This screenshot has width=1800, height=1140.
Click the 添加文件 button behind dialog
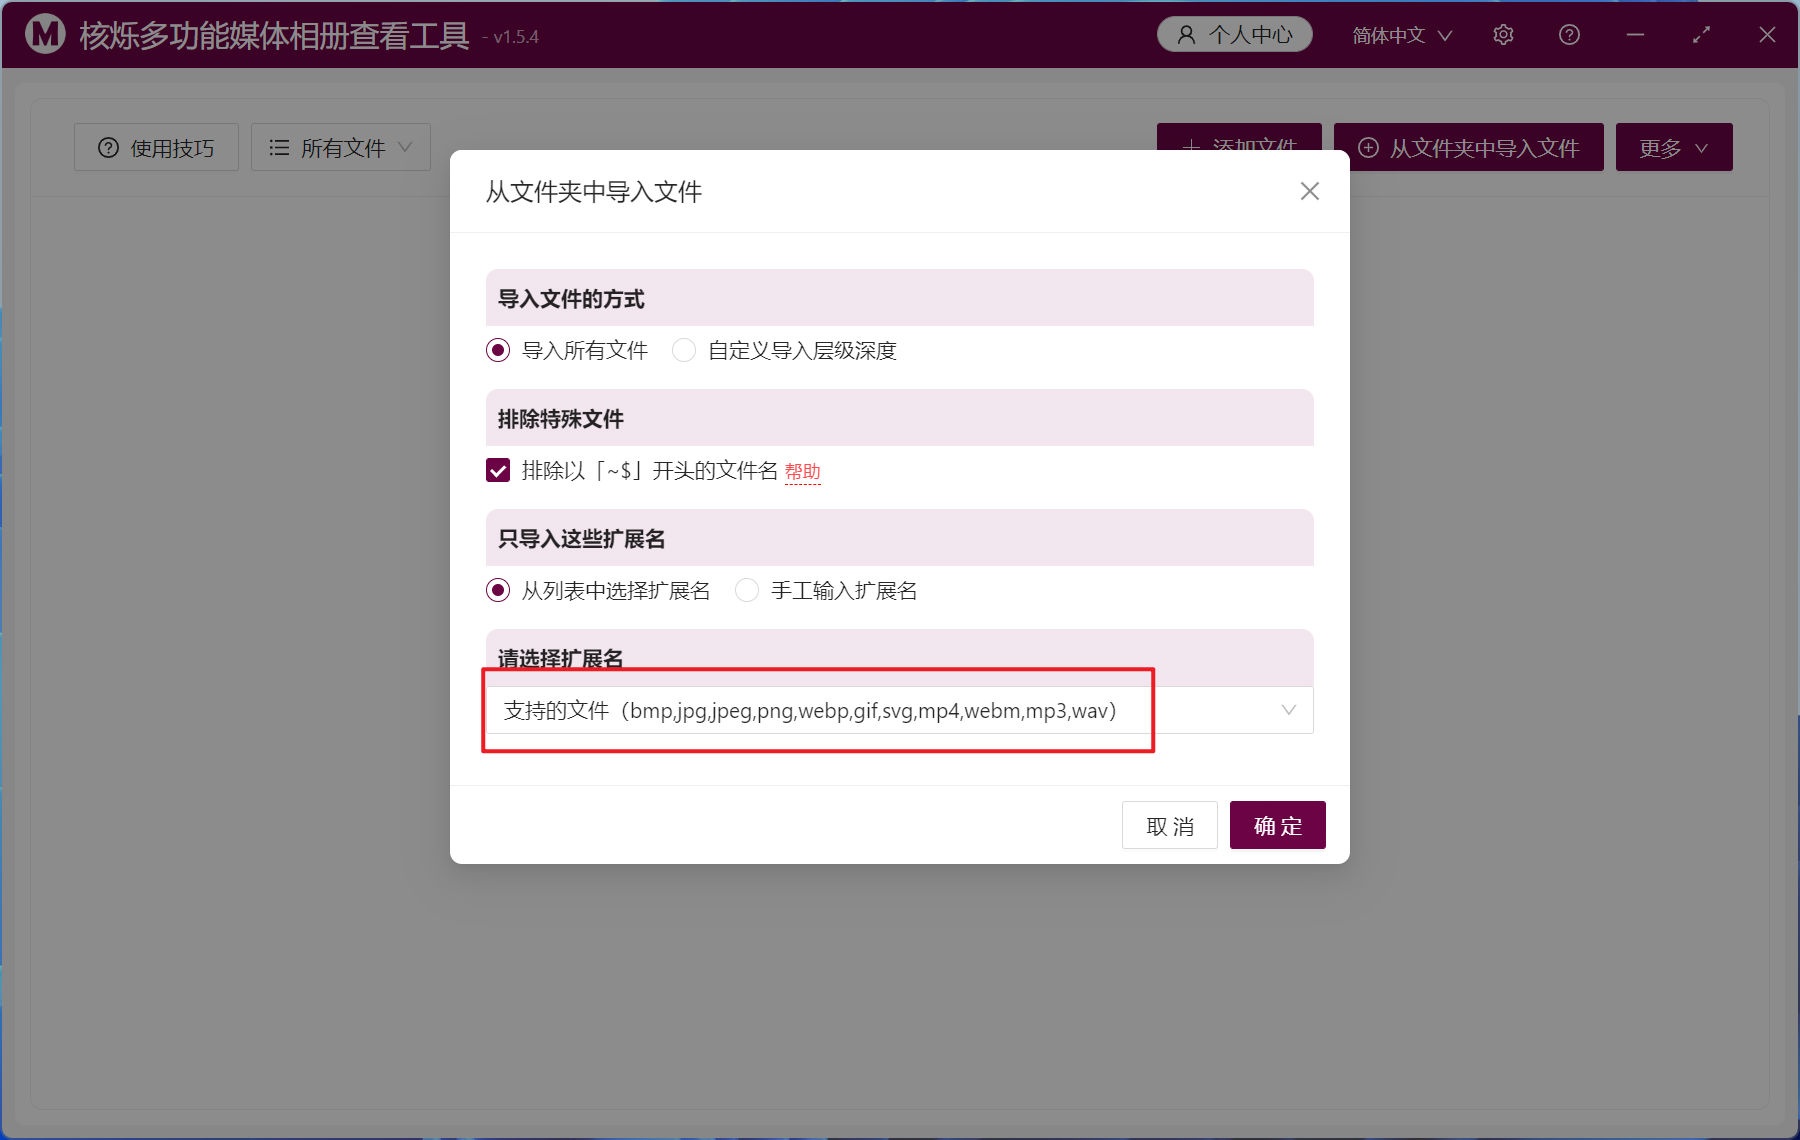[x=1239, y=137]
